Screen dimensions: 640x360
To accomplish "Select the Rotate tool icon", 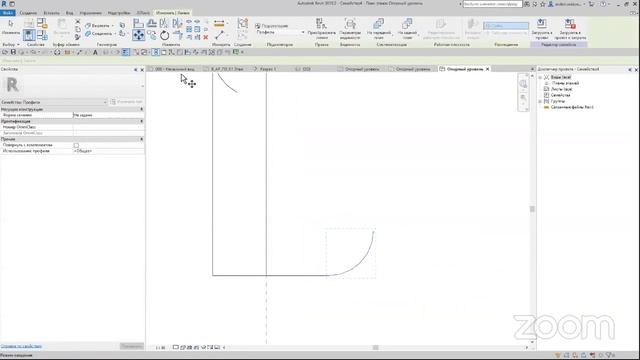I will [x=164, y=36].
